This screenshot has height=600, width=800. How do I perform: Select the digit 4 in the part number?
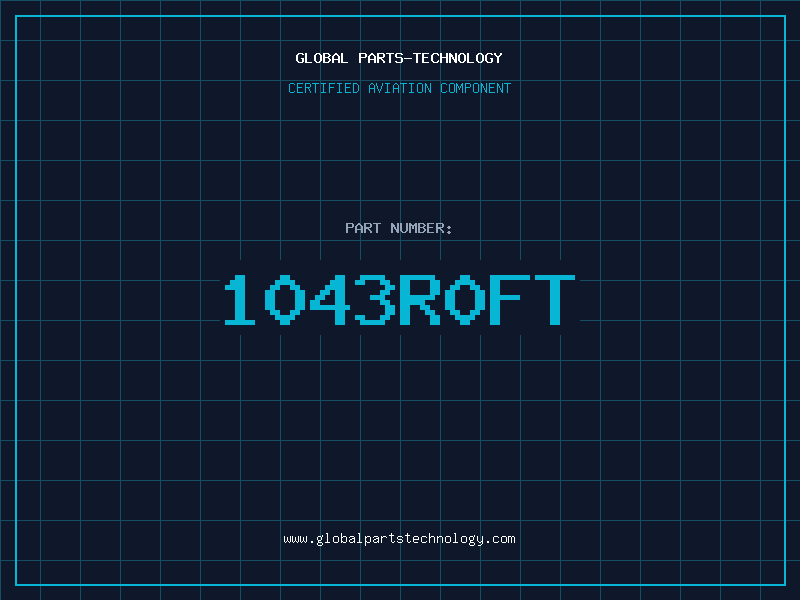click(x=330, y=299)
